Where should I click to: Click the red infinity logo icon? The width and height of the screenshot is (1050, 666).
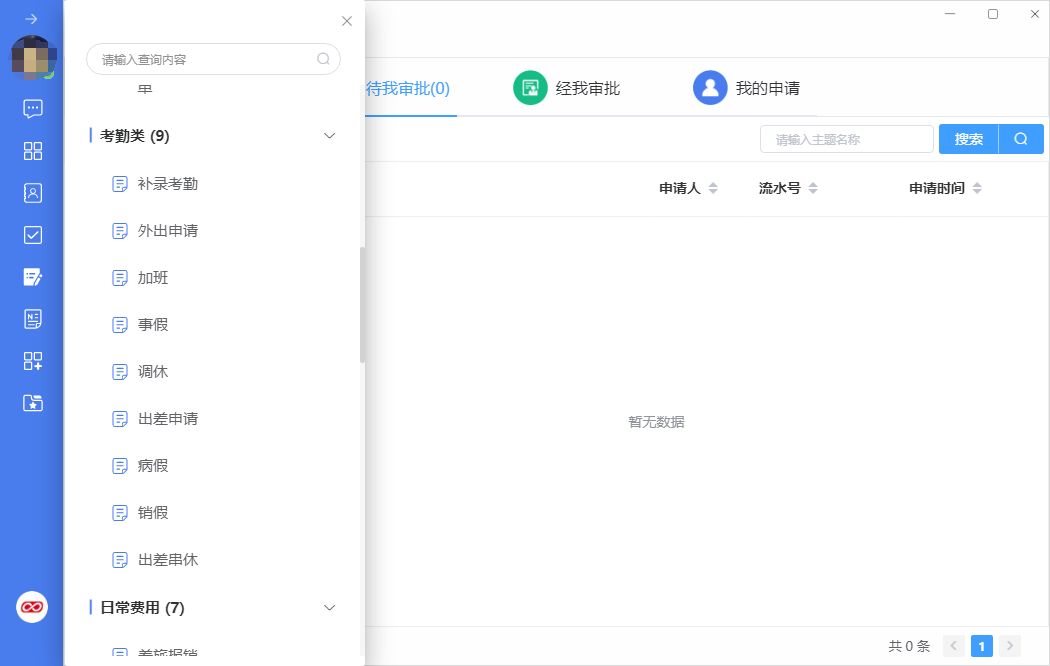[x=32, y=607]
